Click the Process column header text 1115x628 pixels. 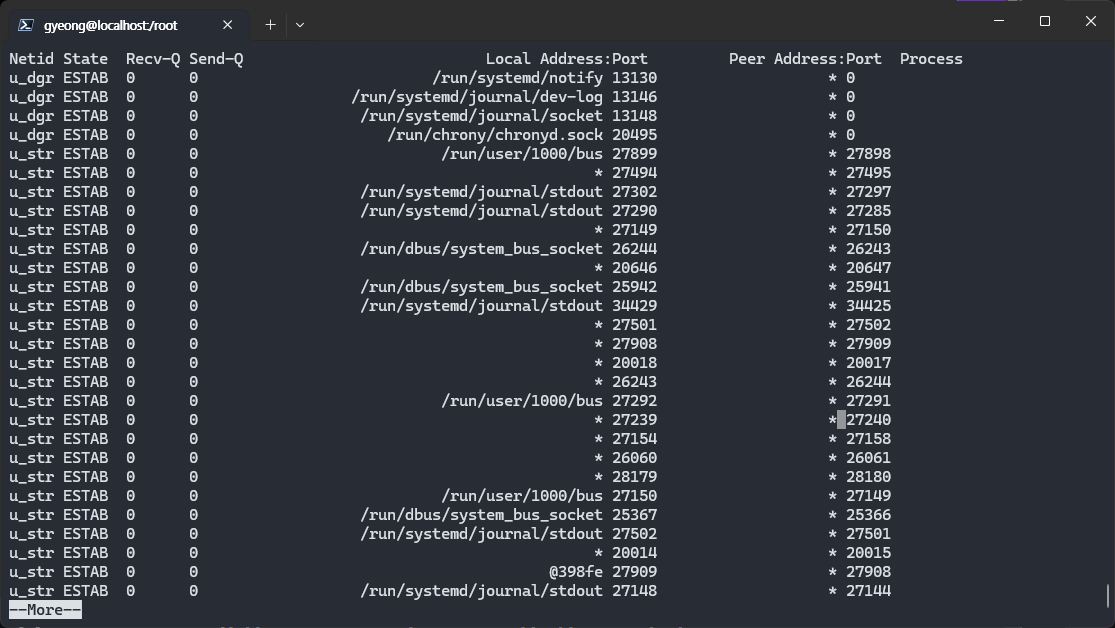click(930, 59)
